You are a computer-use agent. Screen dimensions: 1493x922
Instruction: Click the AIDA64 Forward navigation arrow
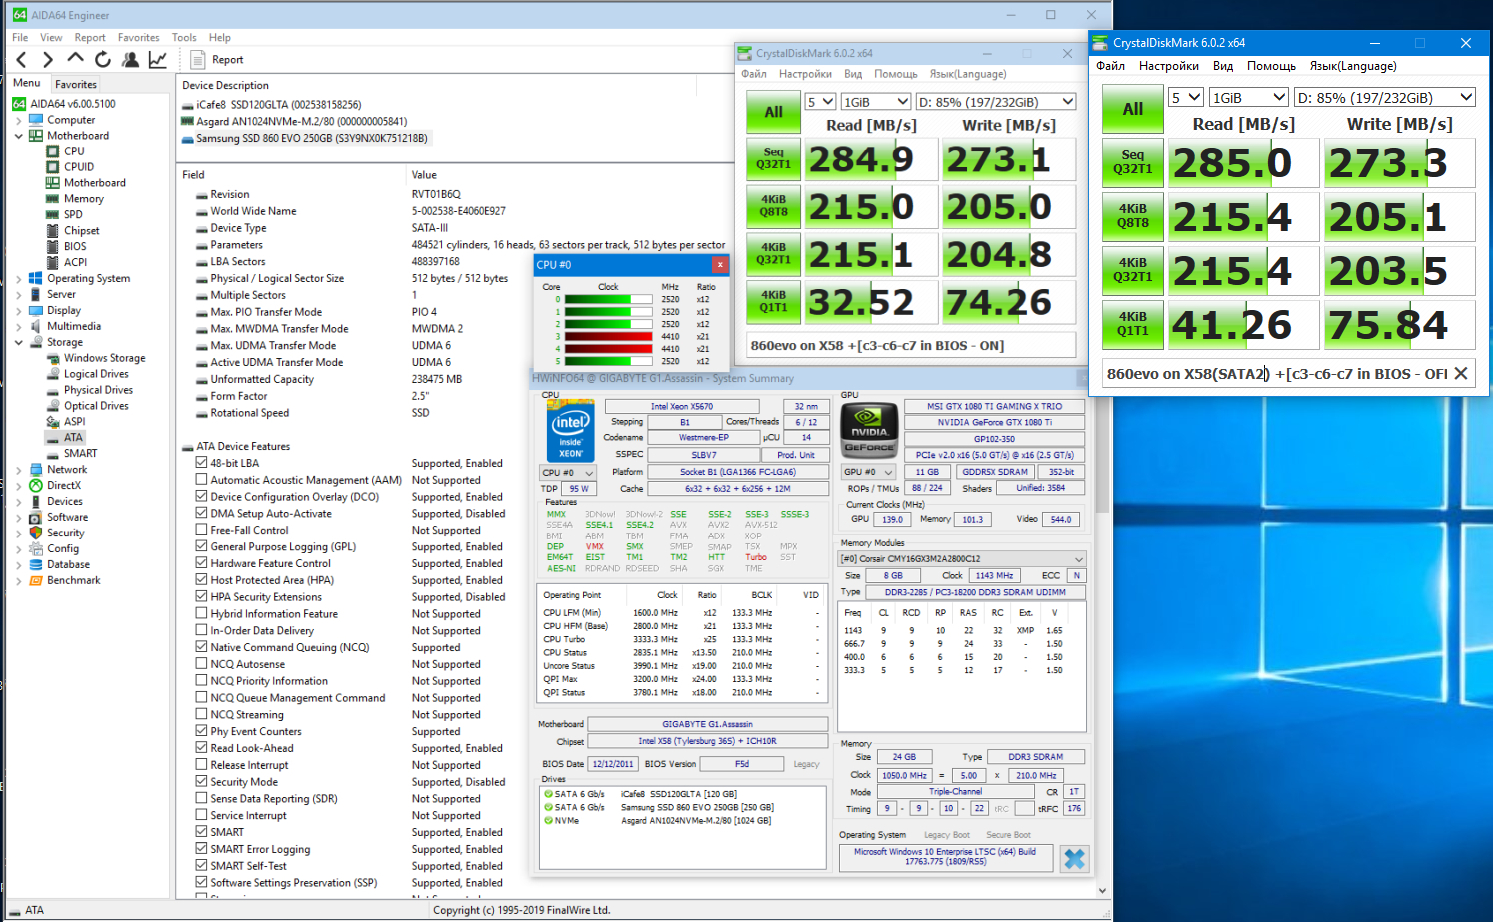(47, 60)
